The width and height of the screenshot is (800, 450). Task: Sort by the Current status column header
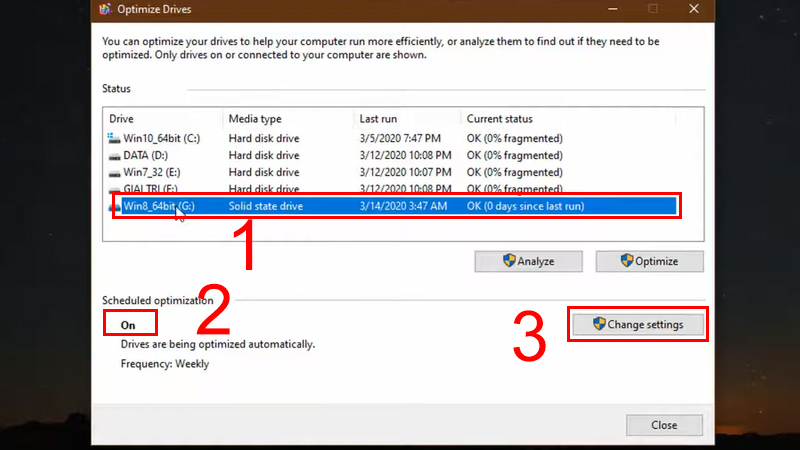(x=499, y=119)
